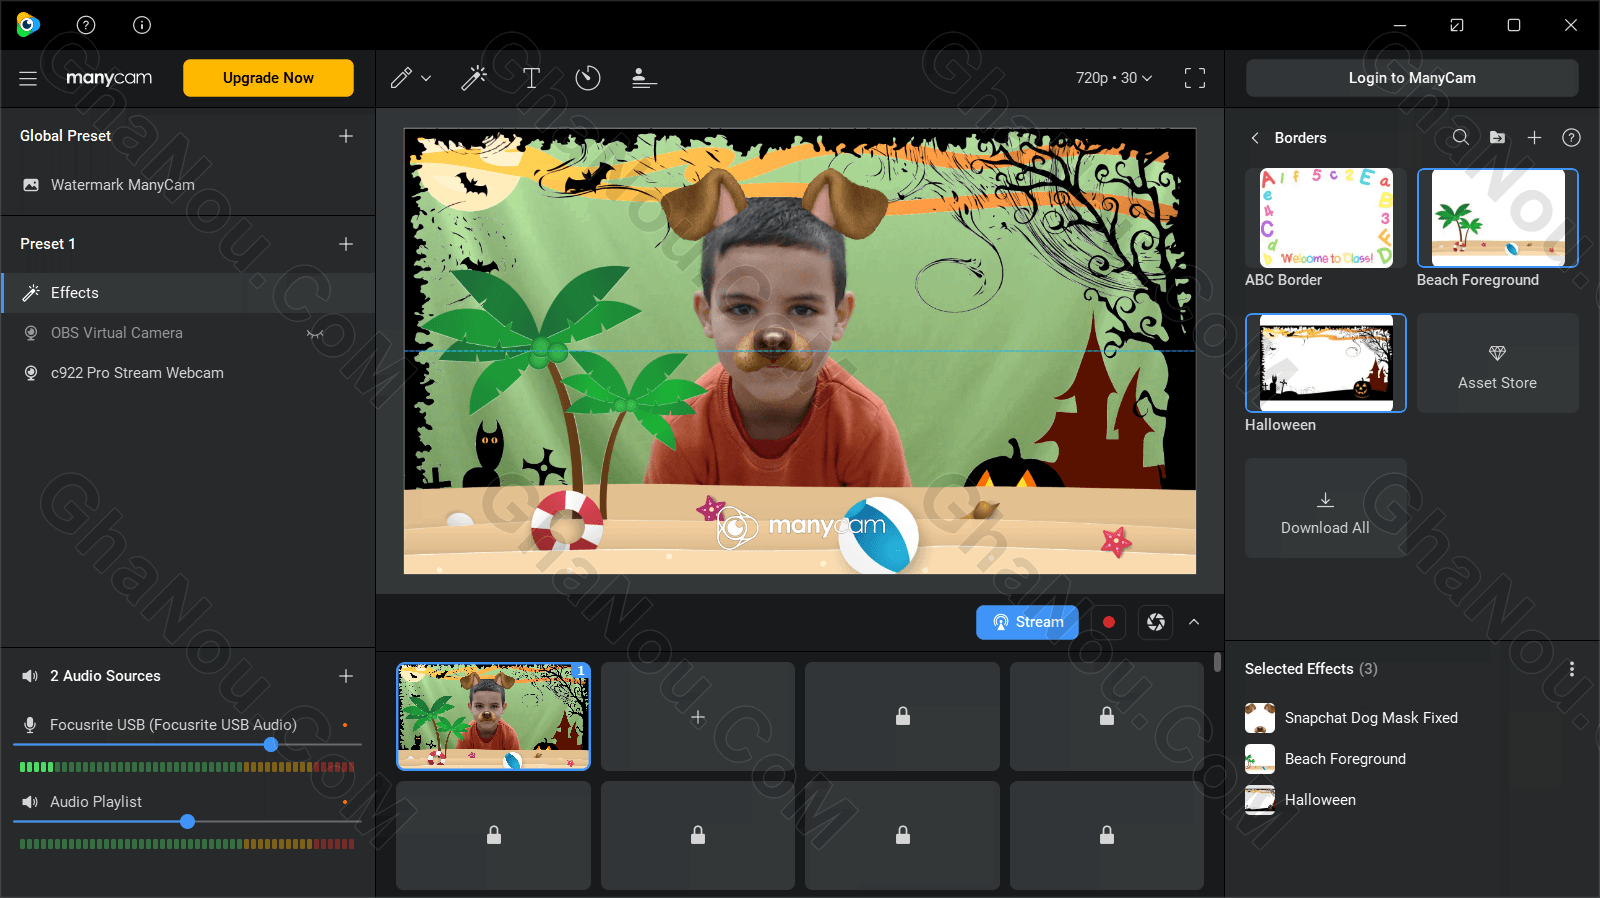Select the Watermark ManyCam layer

point(188,185)
